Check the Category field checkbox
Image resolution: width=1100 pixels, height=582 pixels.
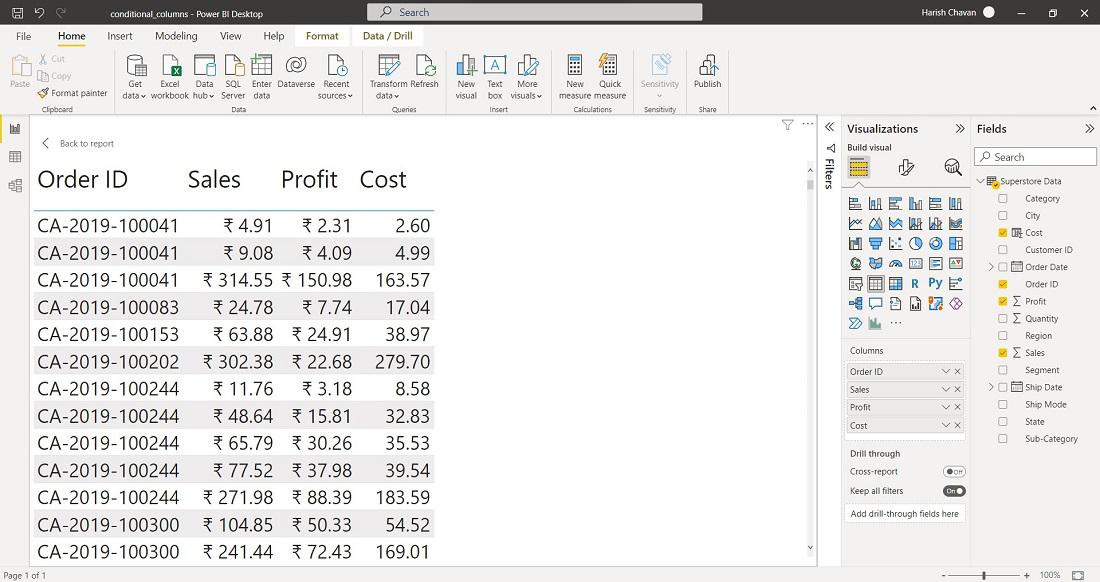tap(1003, 199)
